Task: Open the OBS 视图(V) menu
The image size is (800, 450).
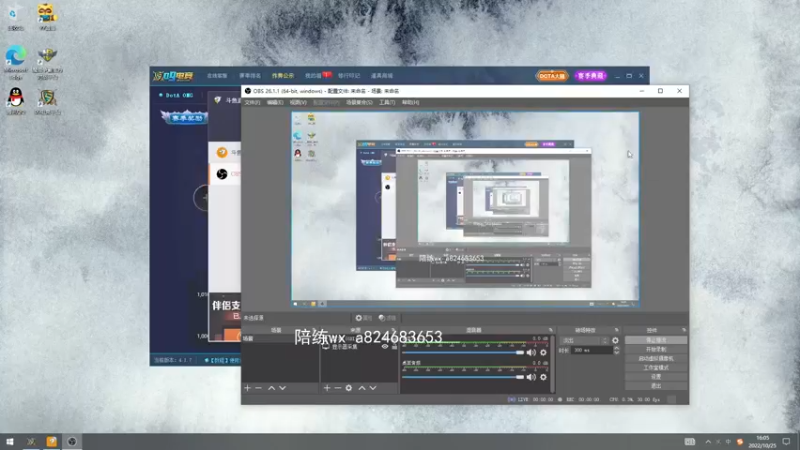Action: click(298, 103)
